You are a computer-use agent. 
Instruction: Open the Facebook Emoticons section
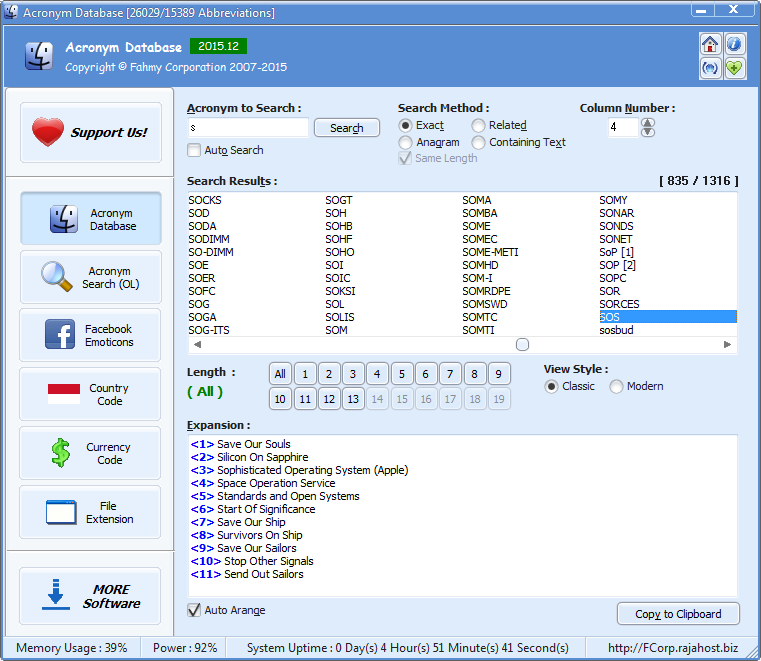click(91, 335)
